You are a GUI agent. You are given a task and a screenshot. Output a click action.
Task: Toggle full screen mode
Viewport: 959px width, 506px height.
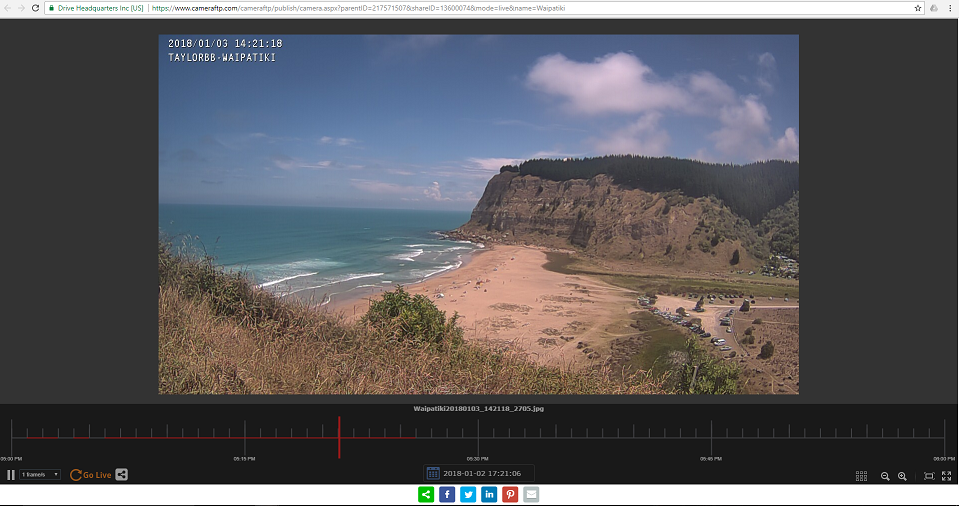[x=946, y=476]
